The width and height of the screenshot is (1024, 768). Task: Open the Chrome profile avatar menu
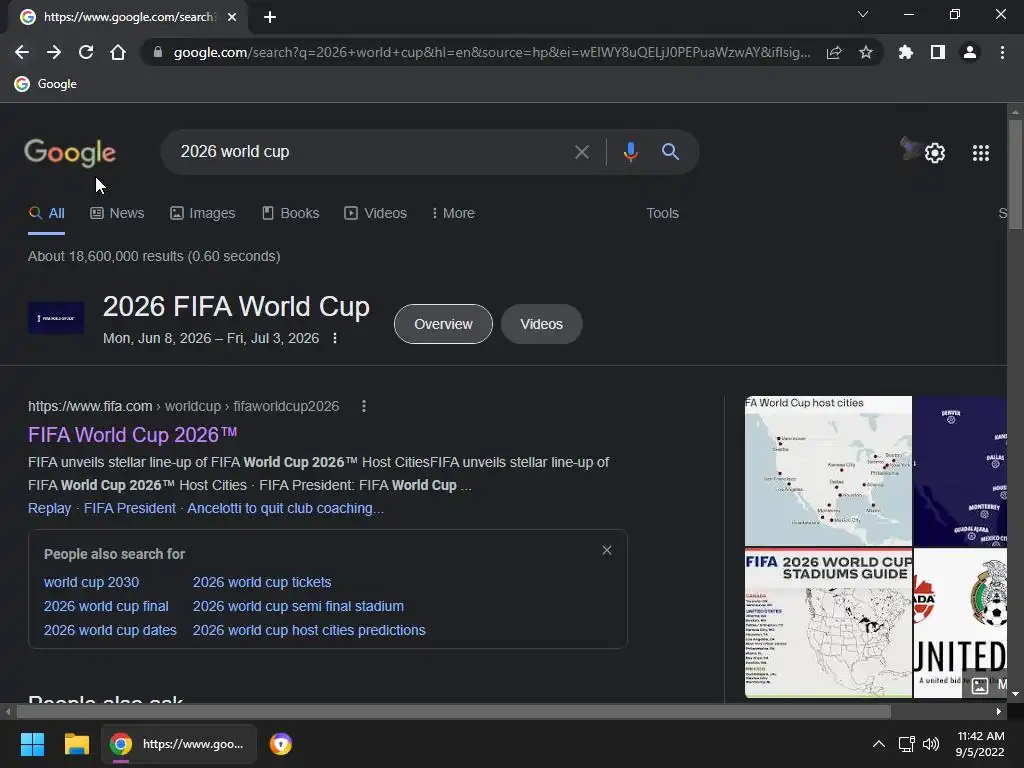pyautogui.click(x=970, y=52)
